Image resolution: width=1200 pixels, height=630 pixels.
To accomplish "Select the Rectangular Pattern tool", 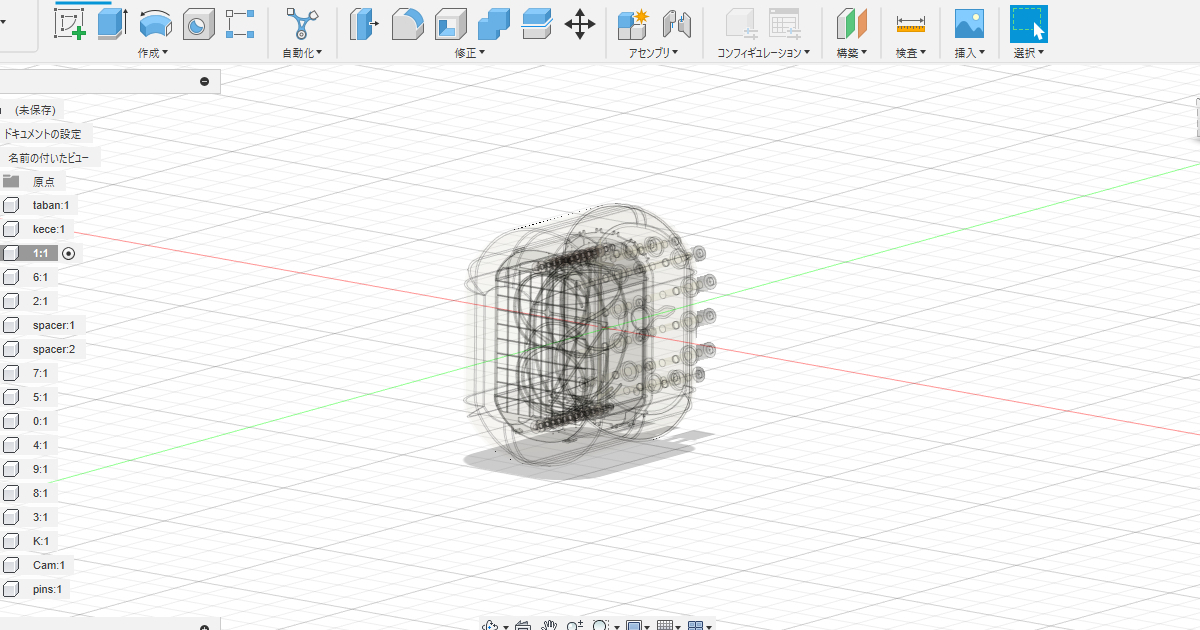I will coord(241,23).
